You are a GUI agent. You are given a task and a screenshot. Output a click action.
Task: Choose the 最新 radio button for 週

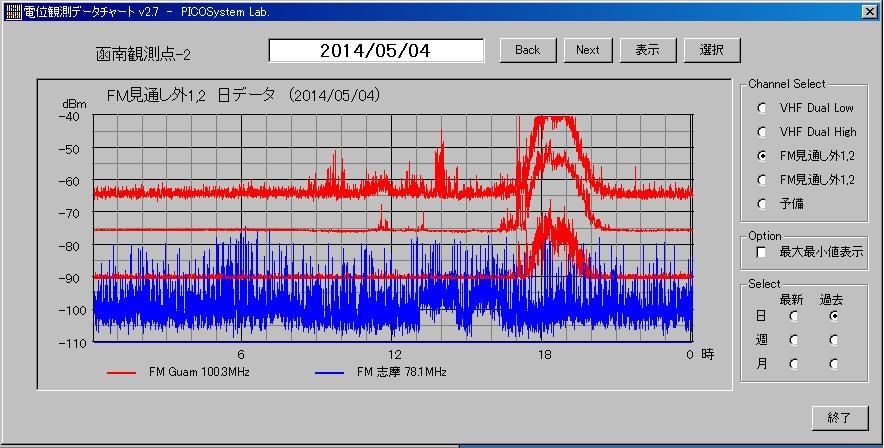[x=794, y=340]
